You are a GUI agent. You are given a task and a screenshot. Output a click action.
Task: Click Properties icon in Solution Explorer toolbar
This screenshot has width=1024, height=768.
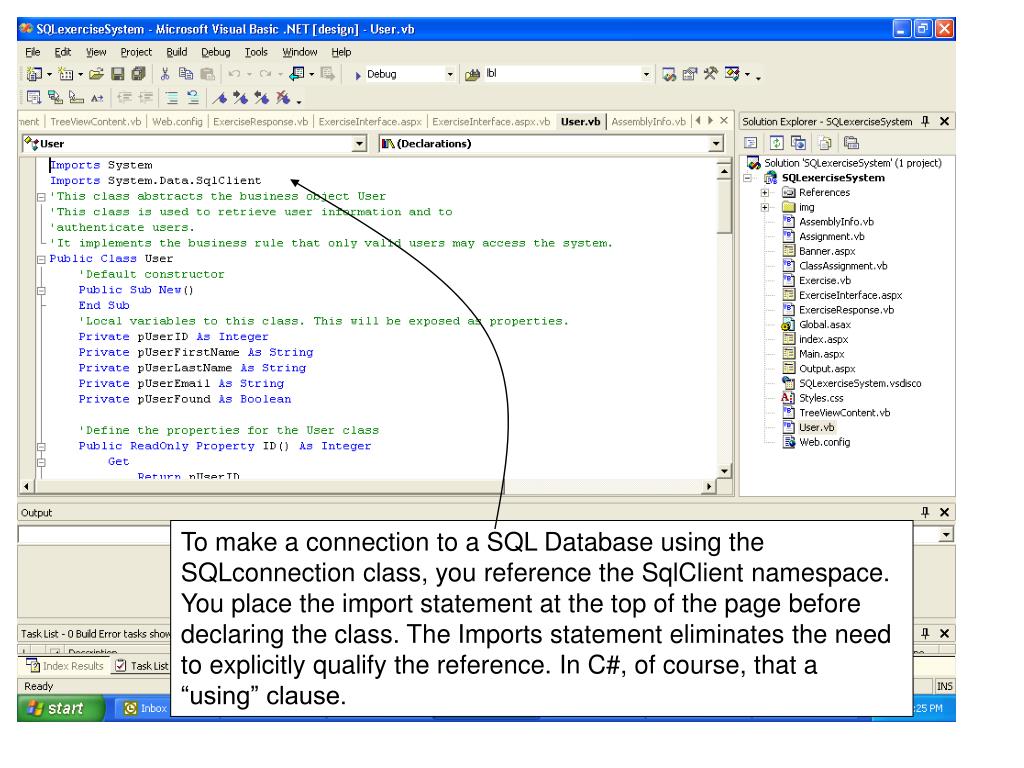[x=851, y=143]
